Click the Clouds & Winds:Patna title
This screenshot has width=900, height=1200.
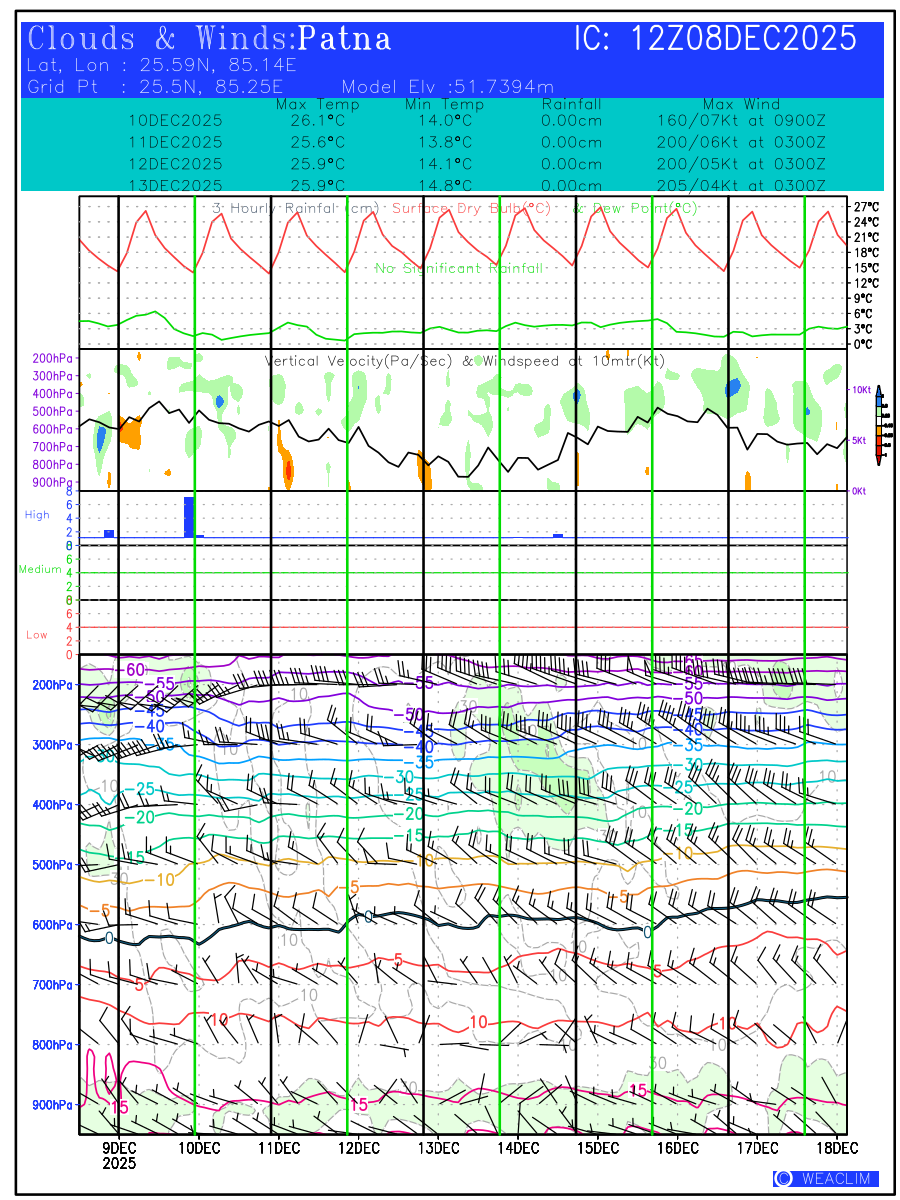[209, 39]
